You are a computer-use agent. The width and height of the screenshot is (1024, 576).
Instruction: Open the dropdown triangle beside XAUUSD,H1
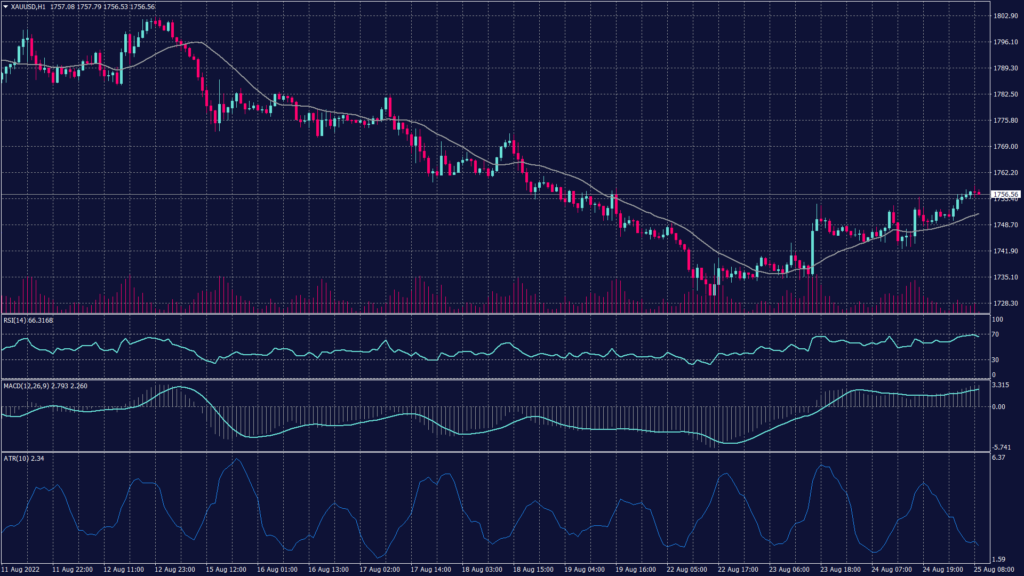pos(5,6)
